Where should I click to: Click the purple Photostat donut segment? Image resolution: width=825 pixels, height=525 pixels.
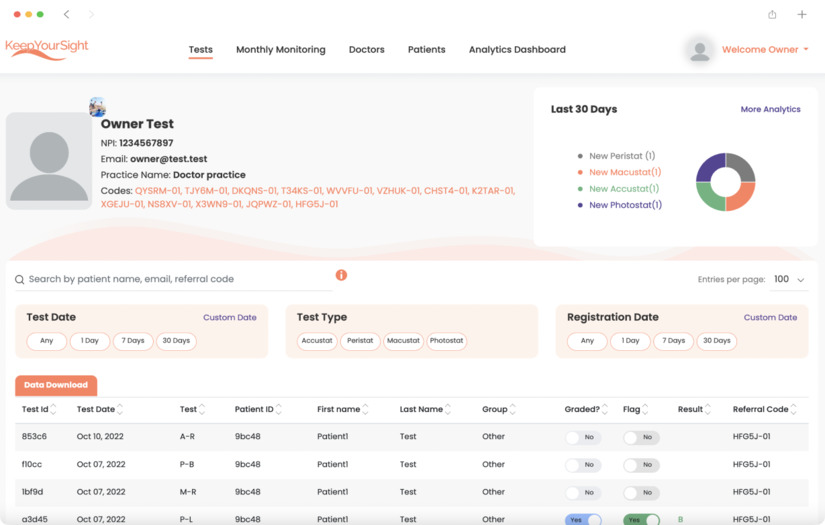click(708, 165)
